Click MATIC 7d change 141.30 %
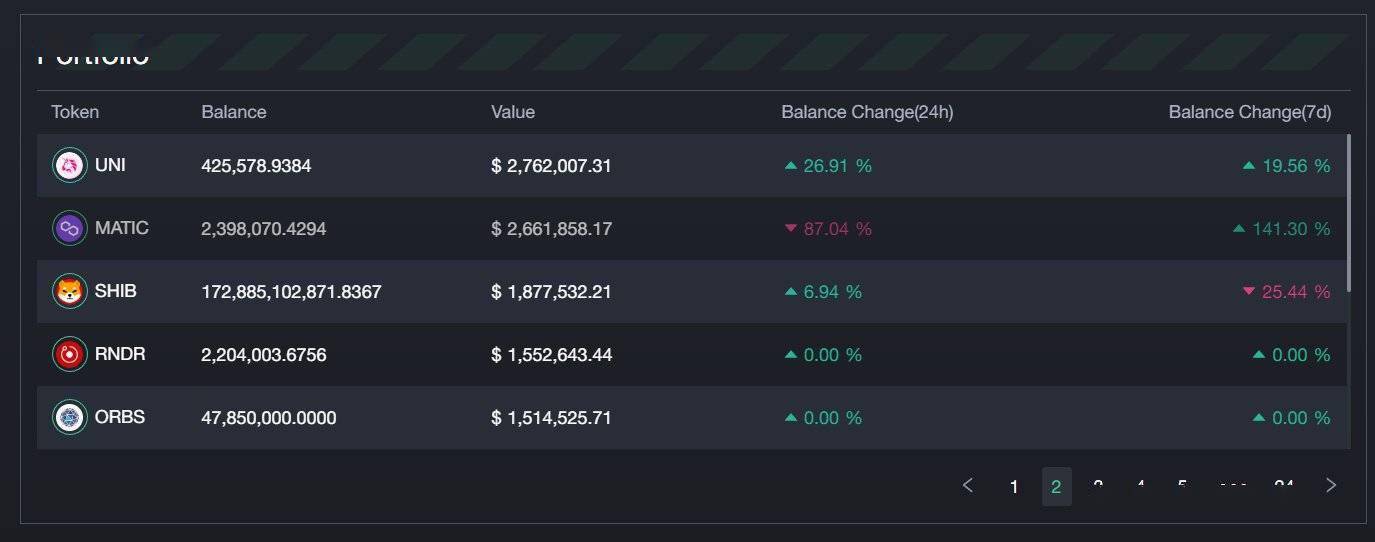The width and height of the screenshot is (1375, 542). 1282,229
